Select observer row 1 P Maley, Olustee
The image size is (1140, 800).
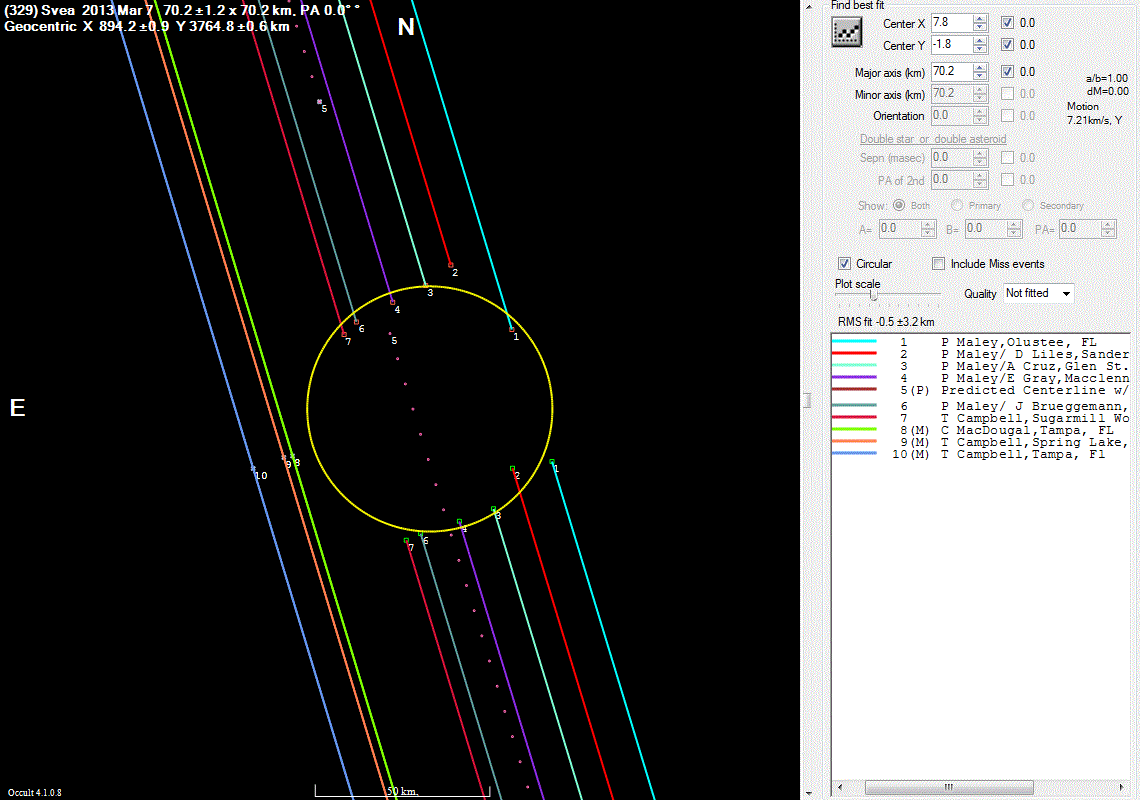[x=980, y=342]
